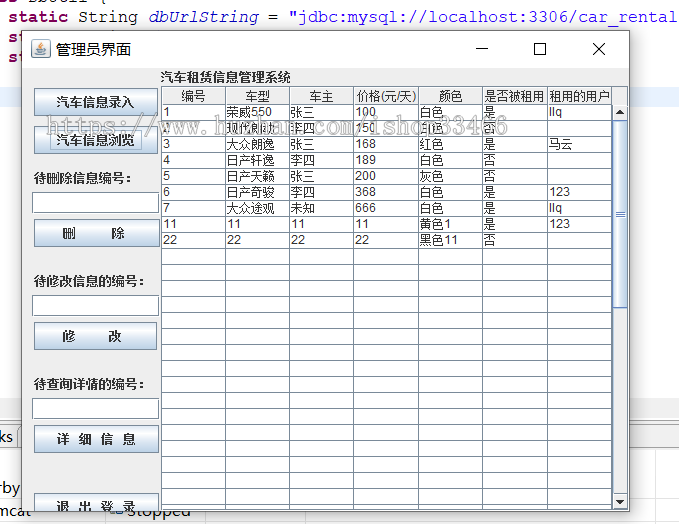679x524 pixels.
Task: Select the 是否被租用 column header
Action: tap(515, 96)
